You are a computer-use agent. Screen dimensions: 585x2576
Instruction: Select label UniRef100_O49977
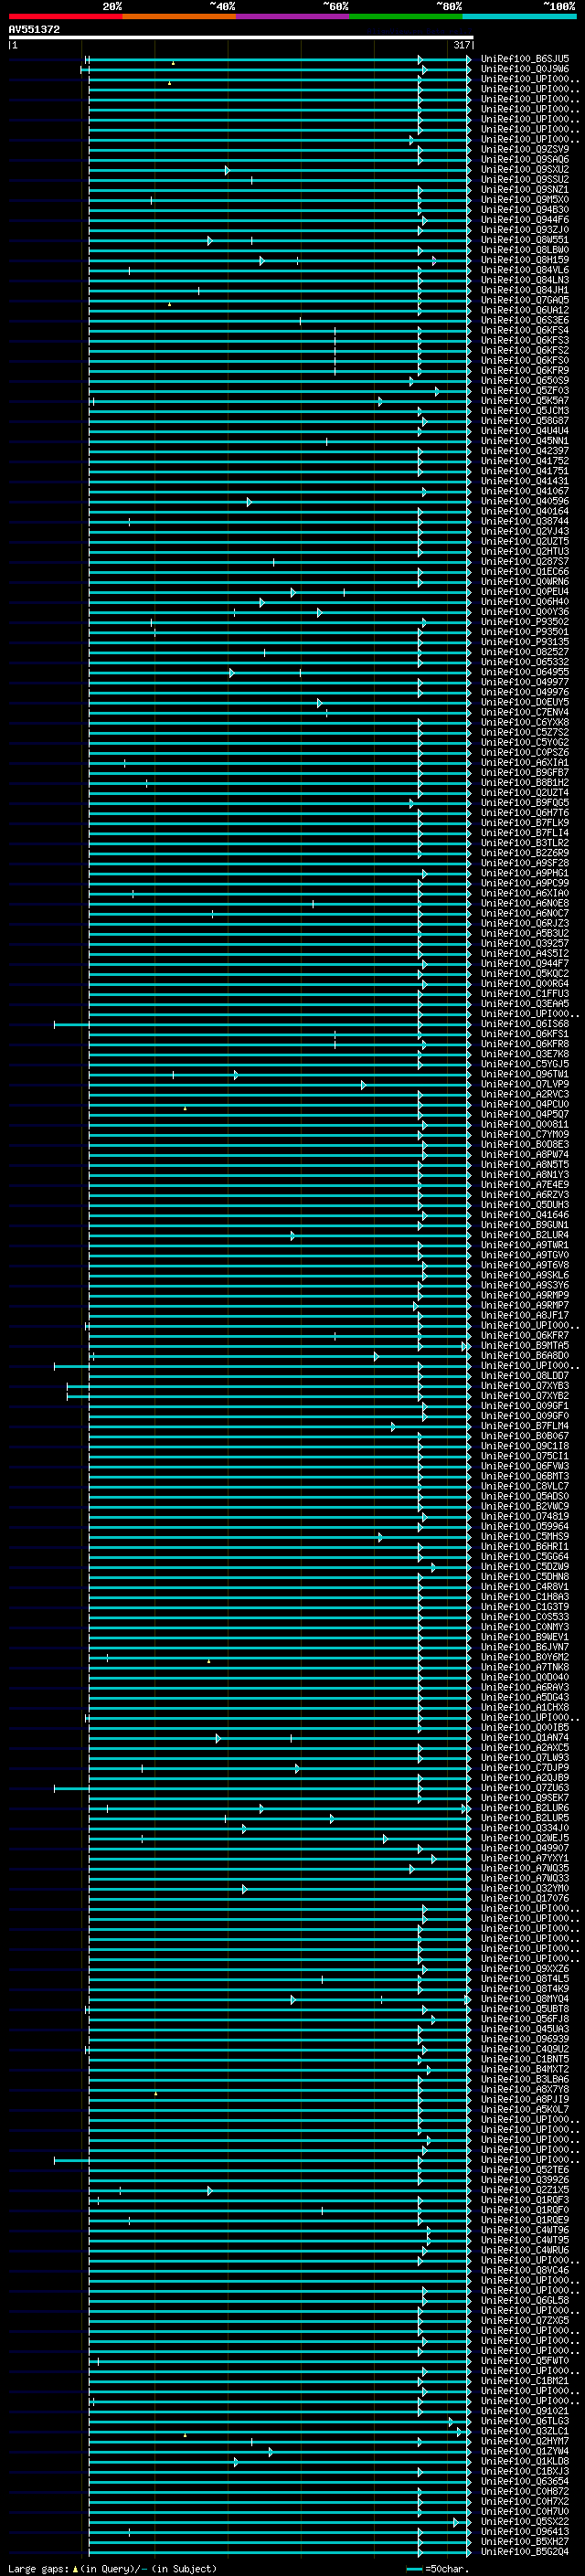pyautogui.click(x=525, y=682)
